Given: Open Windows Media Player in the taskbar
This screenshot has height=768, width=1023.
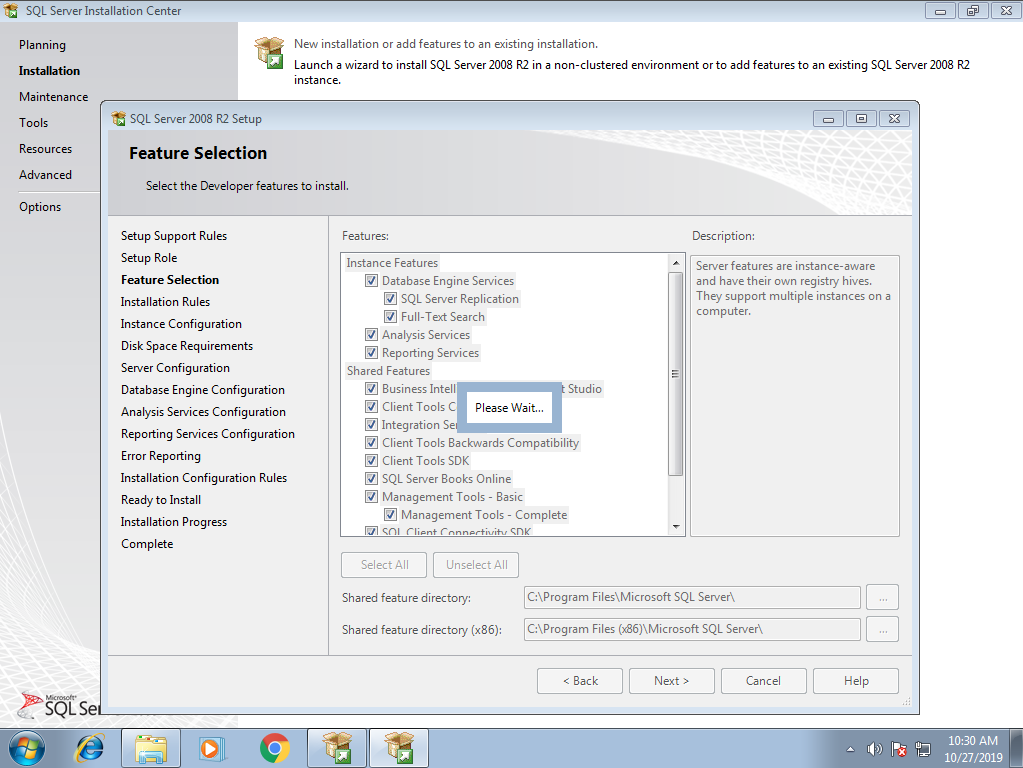Looking at the screenshot, I should tap(211, 748).
